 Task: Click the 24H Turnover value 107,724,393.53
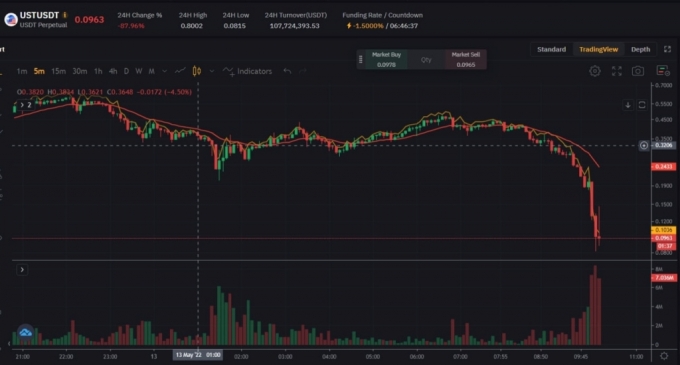click(x=294, y=26)
